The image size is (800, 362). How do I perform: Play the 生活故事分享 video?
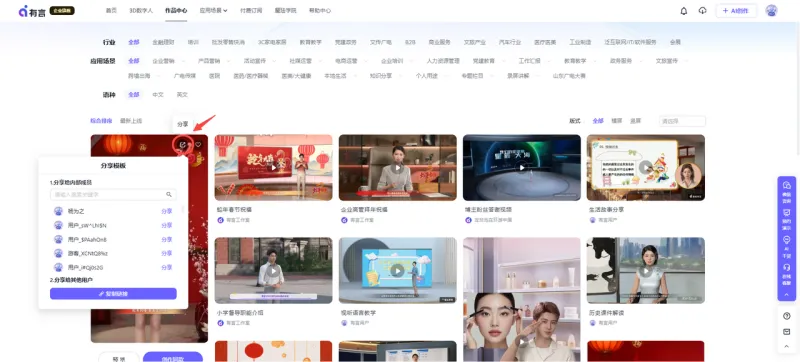(x=646, y=167)
